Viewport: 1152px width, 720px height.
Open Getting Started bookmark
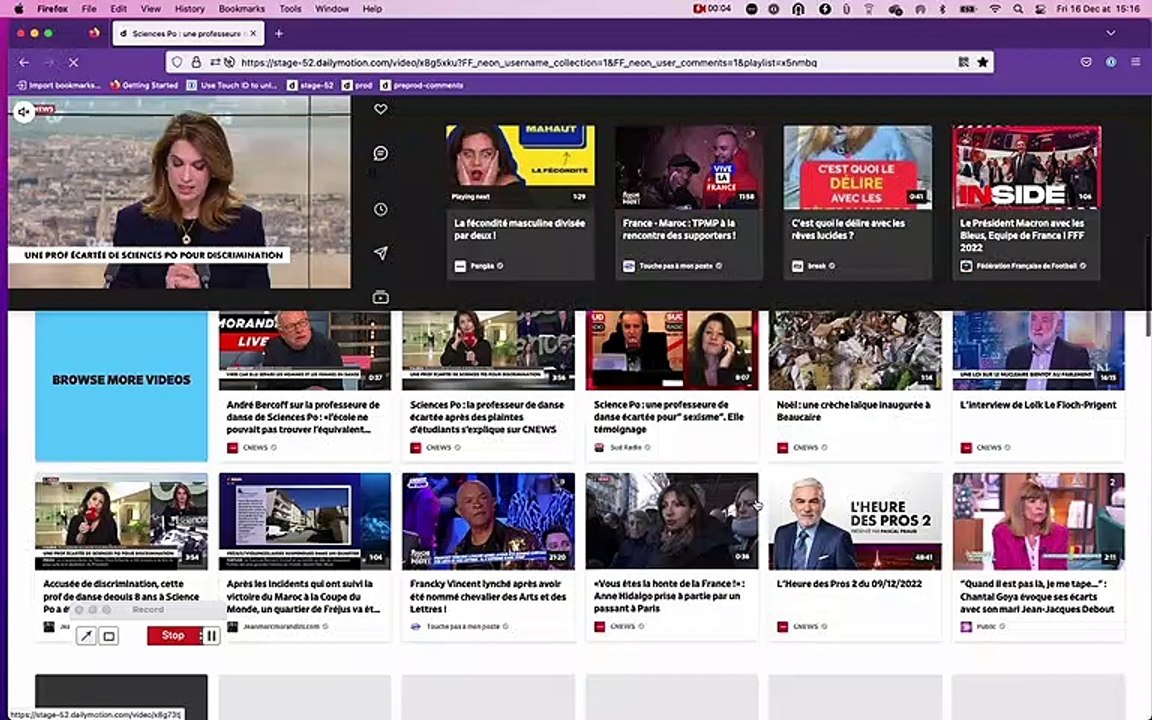[144, 85]
